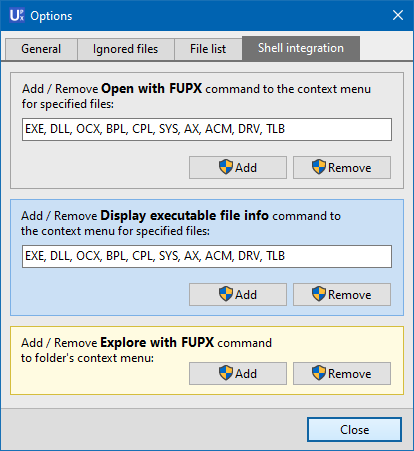Click shield icon on Explore with FUPX Remove button
Viewport: 414px width, 451px height.
(319, 373)
